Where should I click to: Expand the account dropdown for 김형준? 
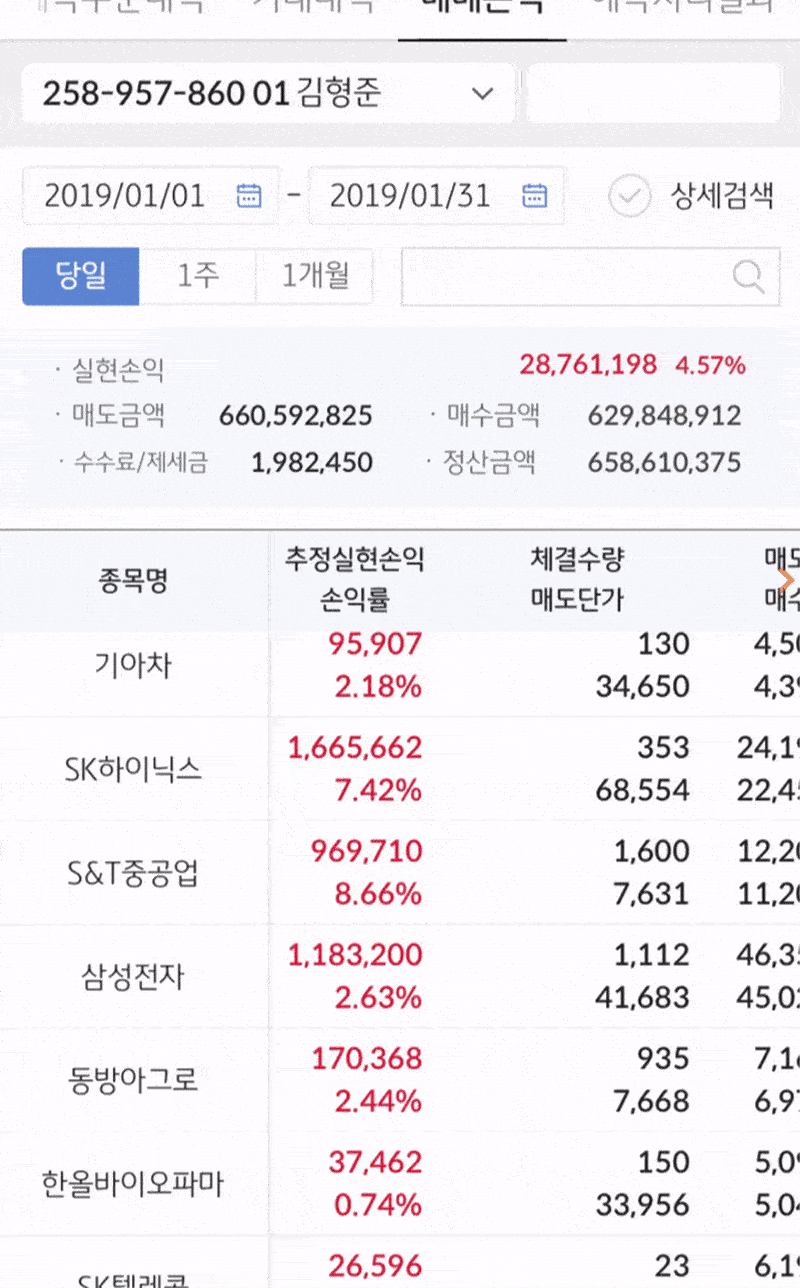pos(483,94)
